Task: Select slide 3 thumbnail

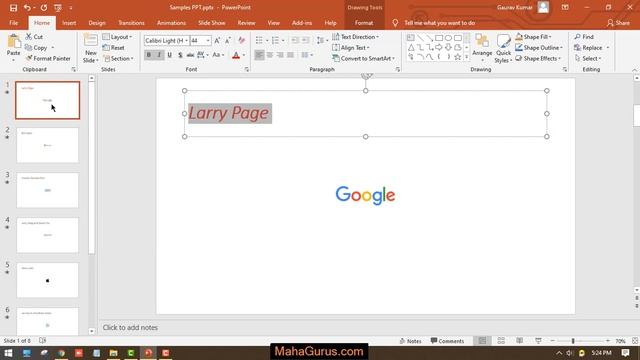Action: [x=47, y=190]
